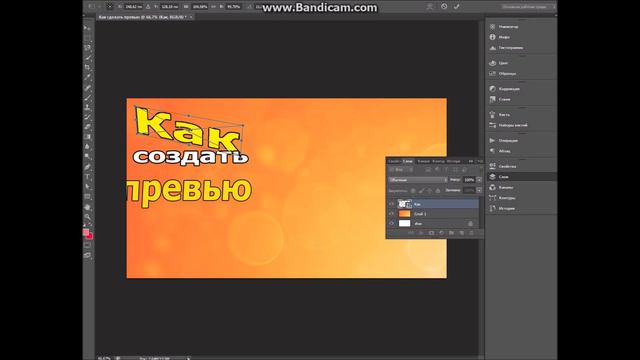Image resolution: width=640 pixels, height=360 pixels.
Task: Cancel transform with circle-slash button
Action: [x=444, y=7]
